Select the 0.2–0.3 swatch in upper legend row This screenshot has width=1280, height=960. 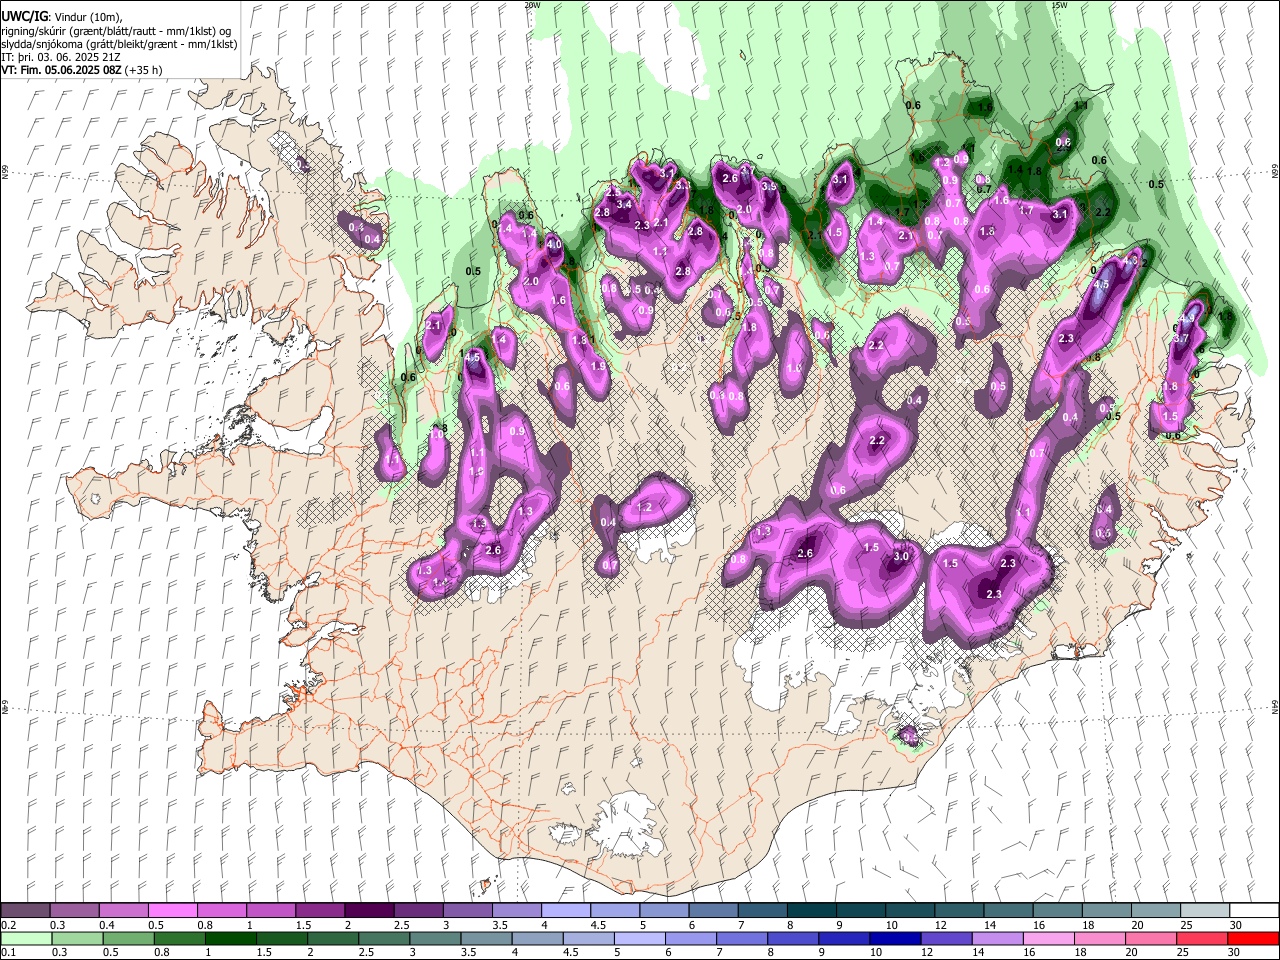(x=25, y=910)
